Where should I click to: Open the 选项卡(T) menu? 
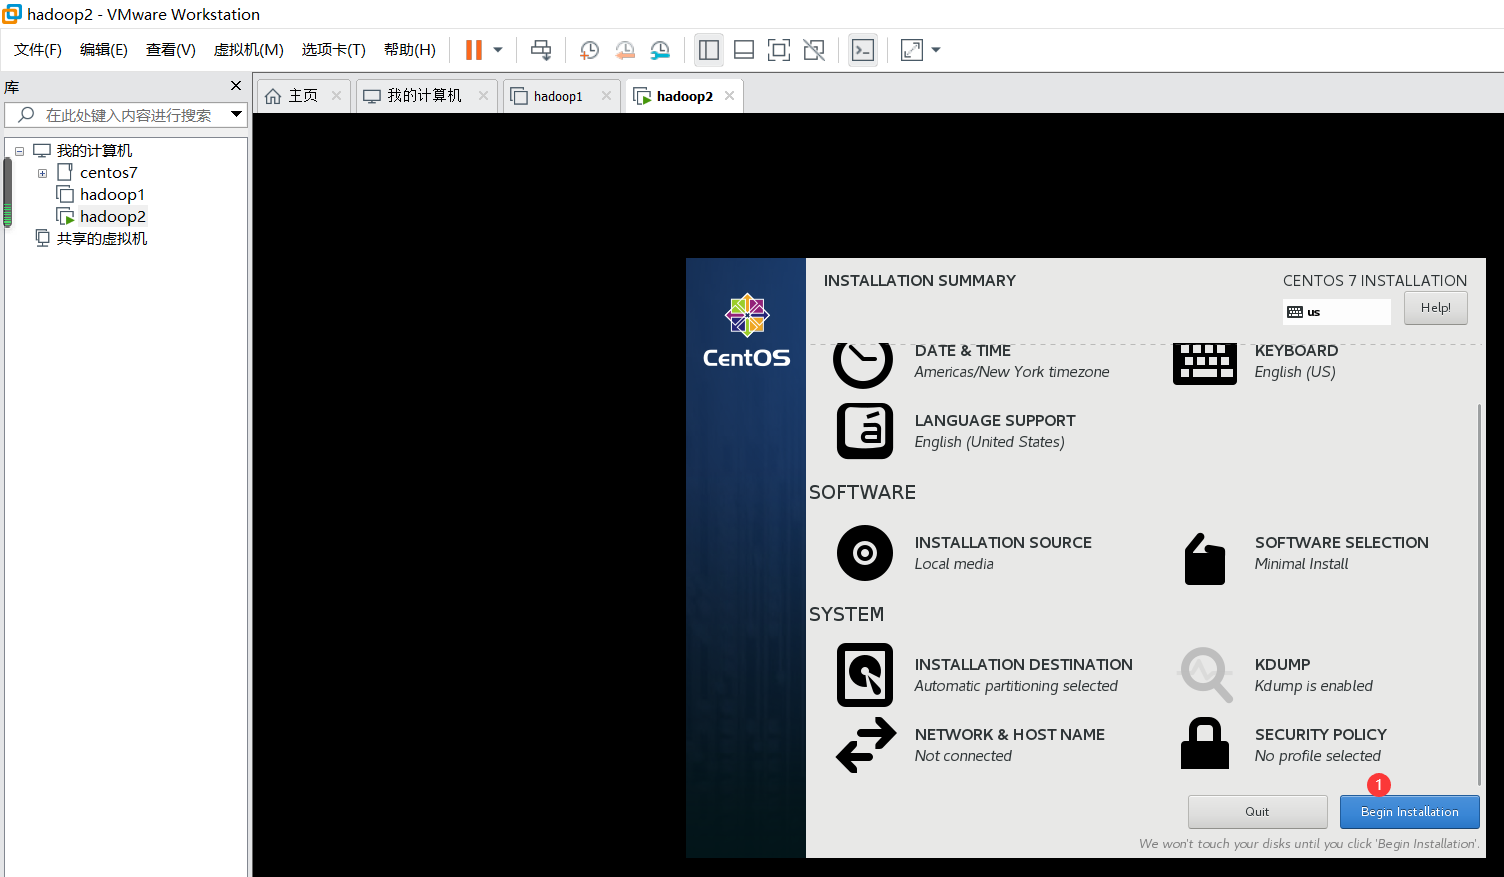pyautogui.click(x=334, y=50)
